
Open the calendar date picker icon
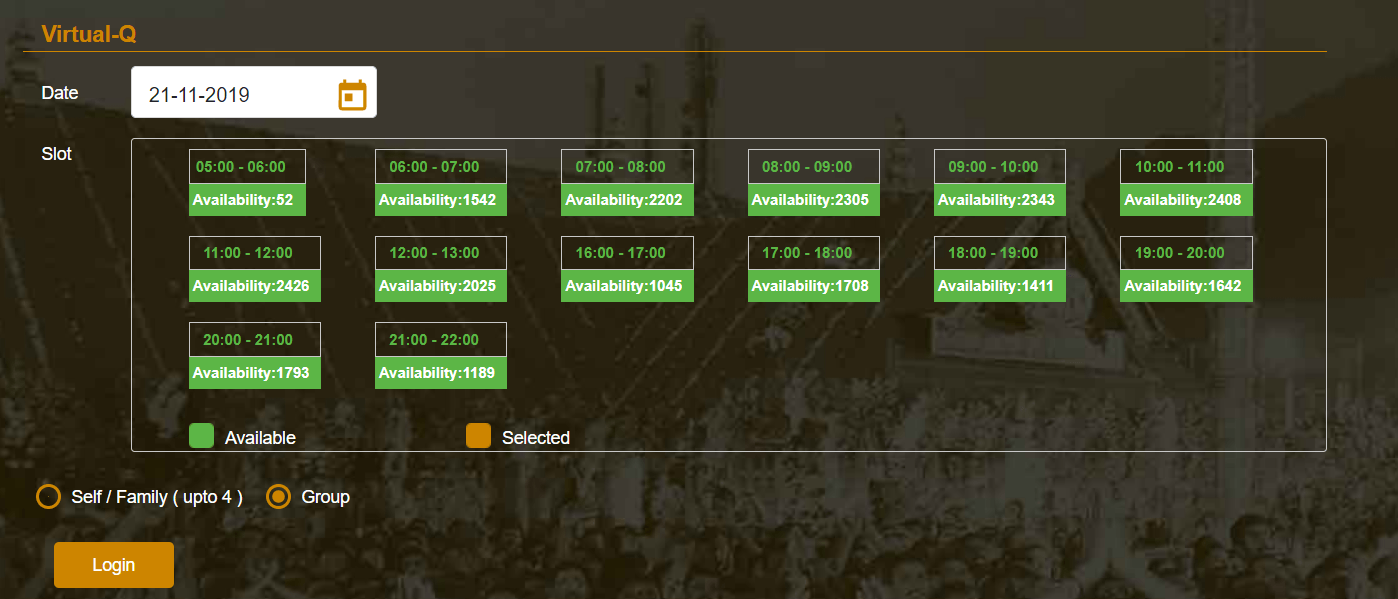coord(352,95)
